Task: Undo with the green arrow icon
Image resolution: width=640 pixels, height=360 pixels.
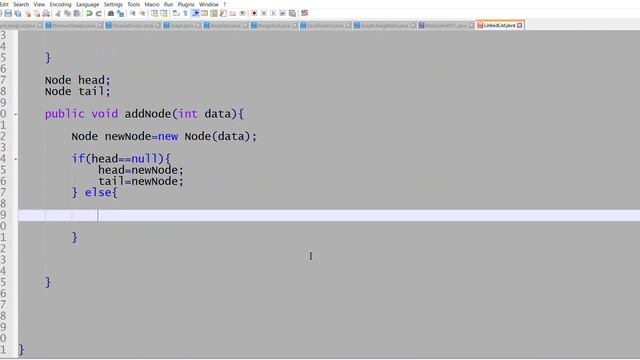Action: click(89, 13)
